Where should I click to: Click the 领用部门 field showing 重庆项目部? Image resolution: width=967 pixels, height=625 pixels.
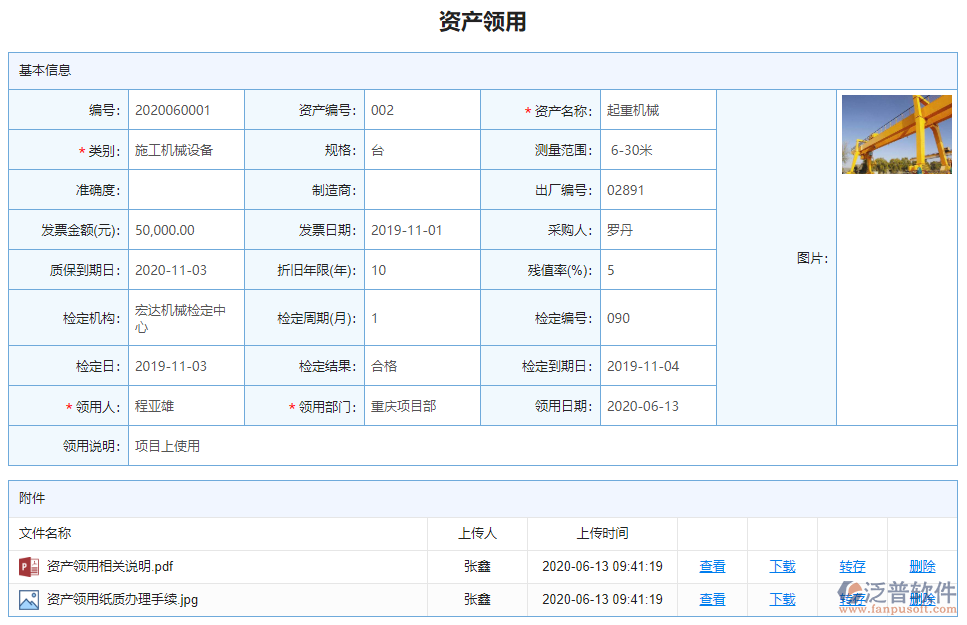403,406
